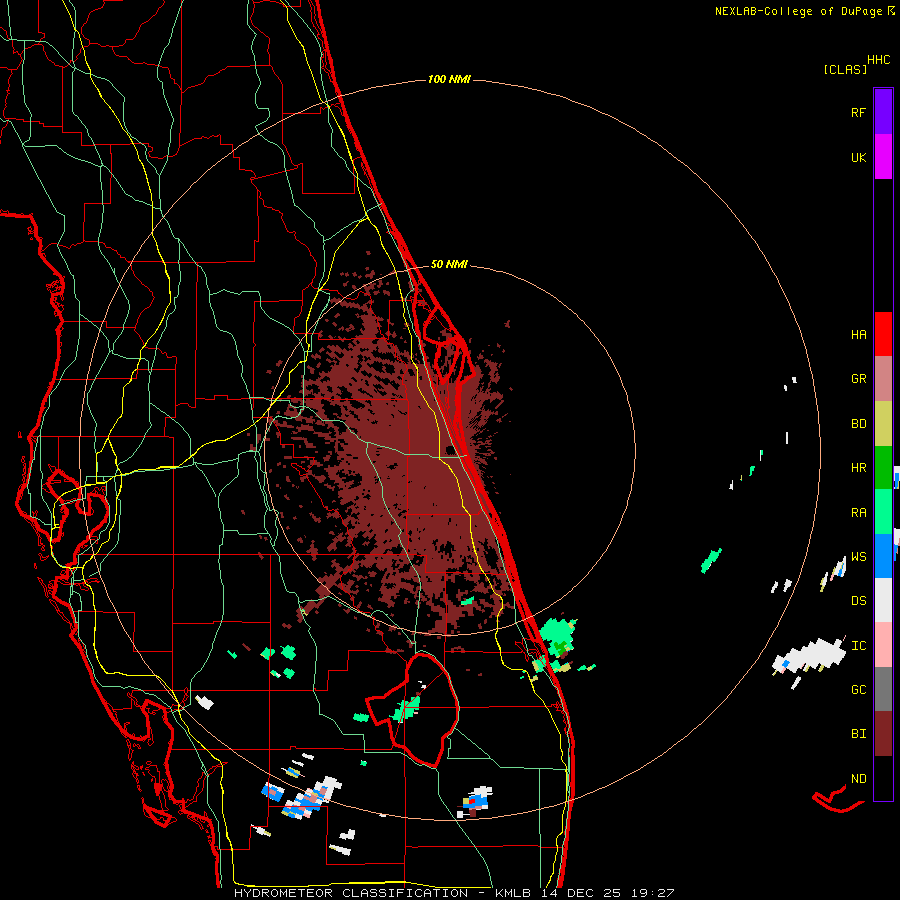Screen dimensions: 900x900
Task: Click the "50 NMI" range ring label
Action: point(449,264)
